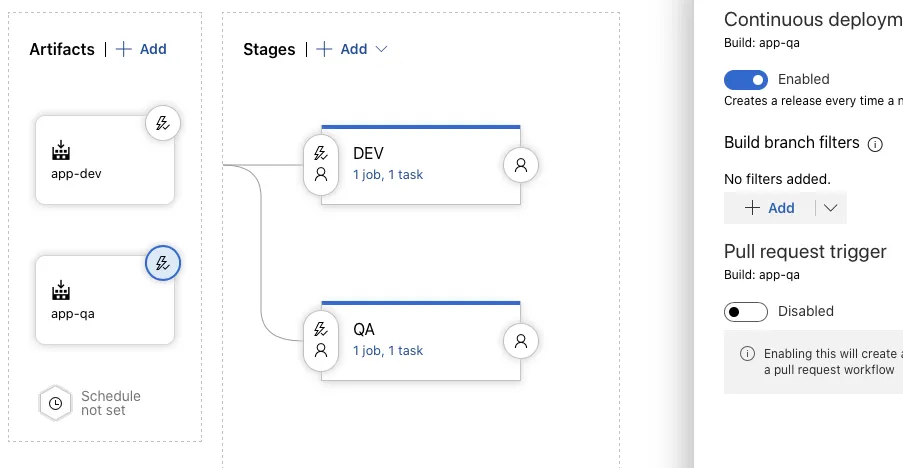The image size is (903, 468).
Task: Click the app-qa continuous deployment trigger lightning icon
Action: tap(163, 264)
